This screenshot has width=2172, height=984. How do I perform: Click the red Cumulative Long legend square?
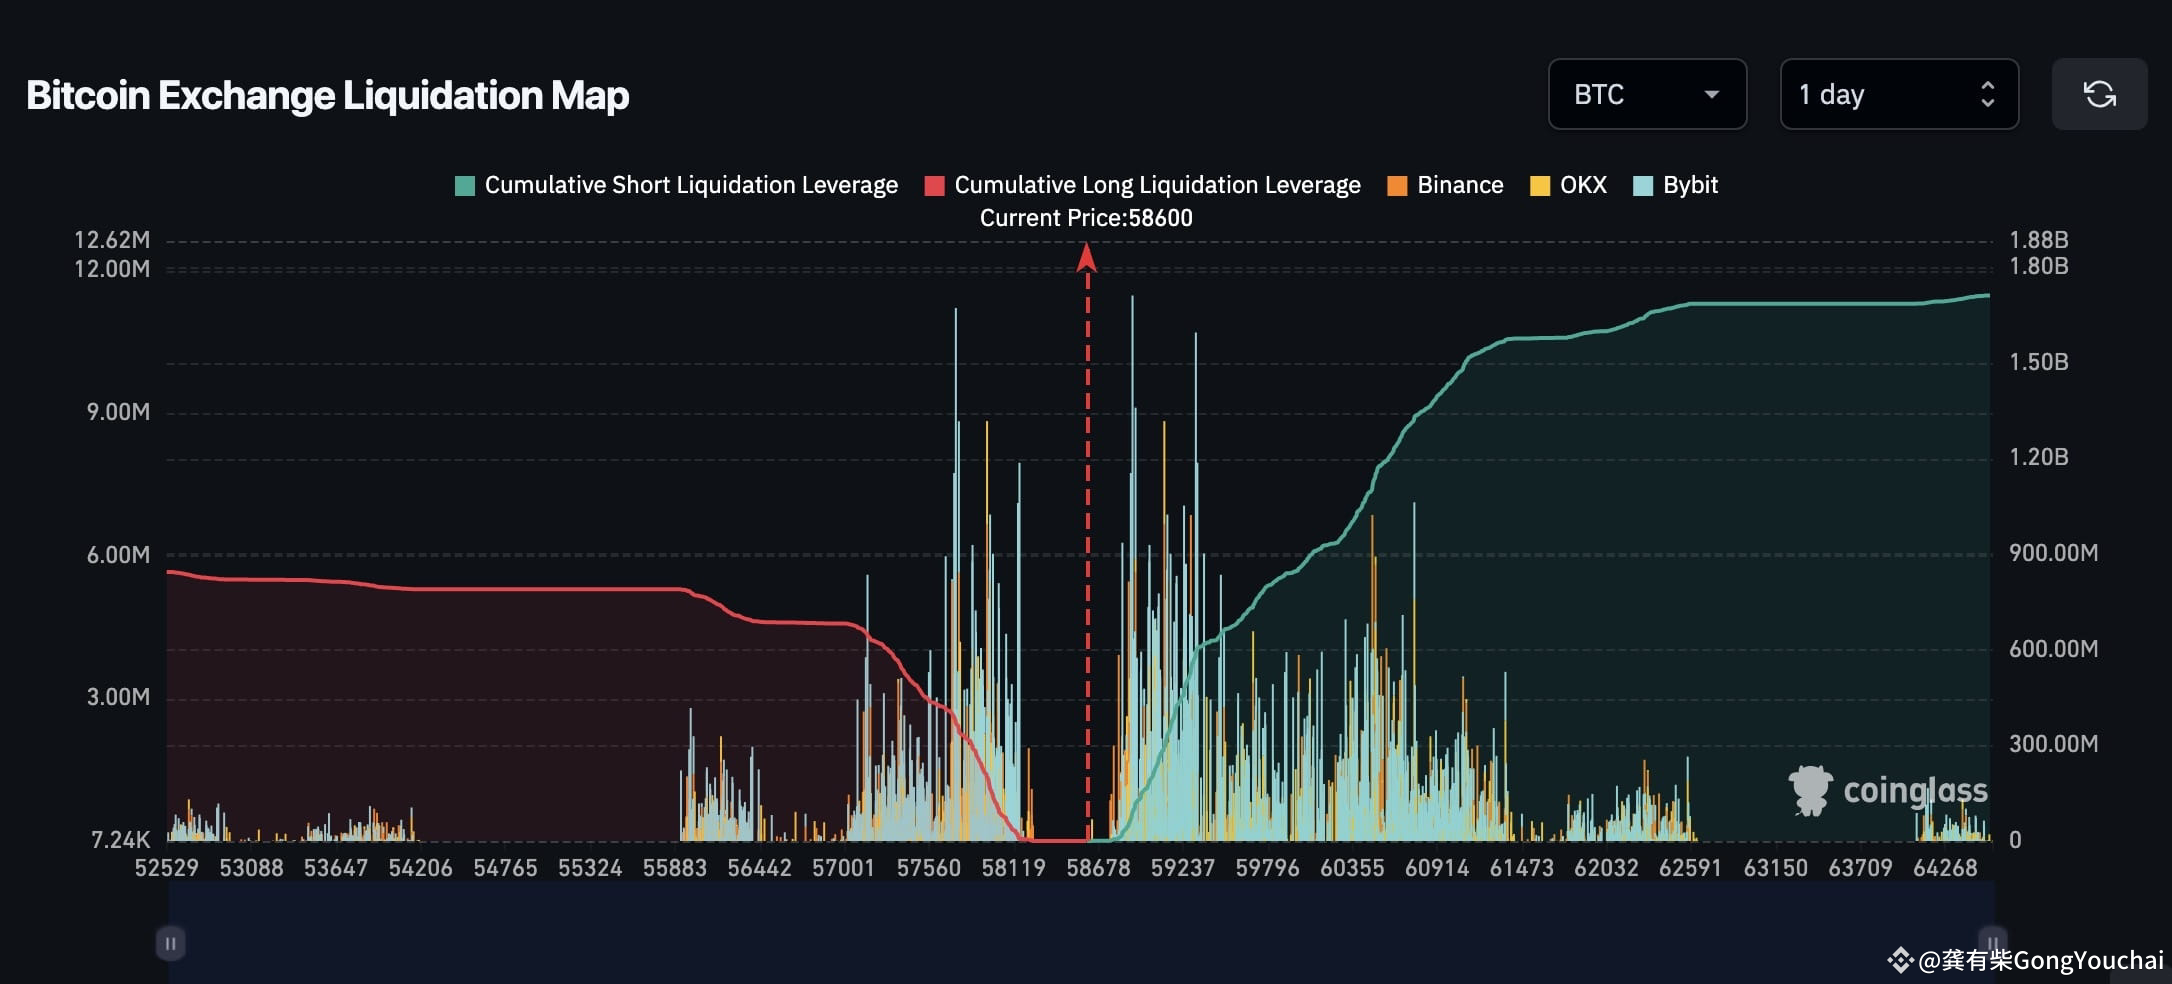[x=935, y=185]
